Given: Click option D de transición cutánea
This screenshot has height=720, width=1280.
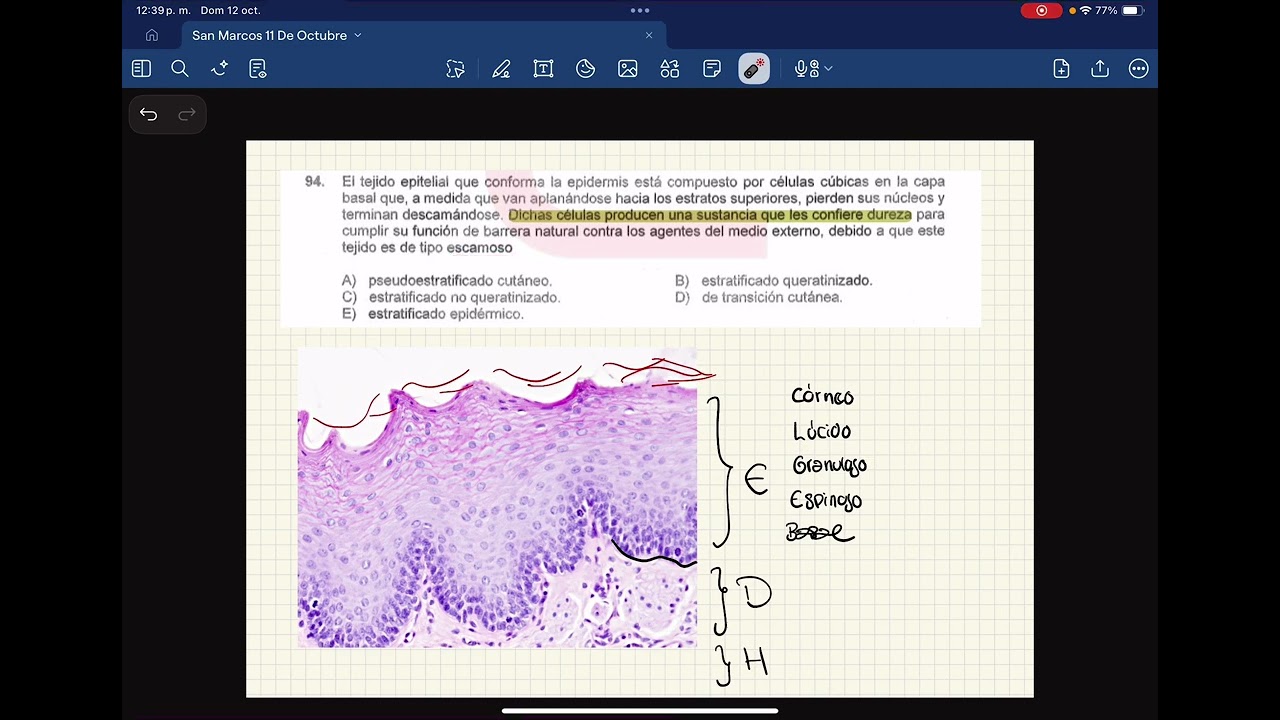Looking at the screenshot, I should pos(759,297).
